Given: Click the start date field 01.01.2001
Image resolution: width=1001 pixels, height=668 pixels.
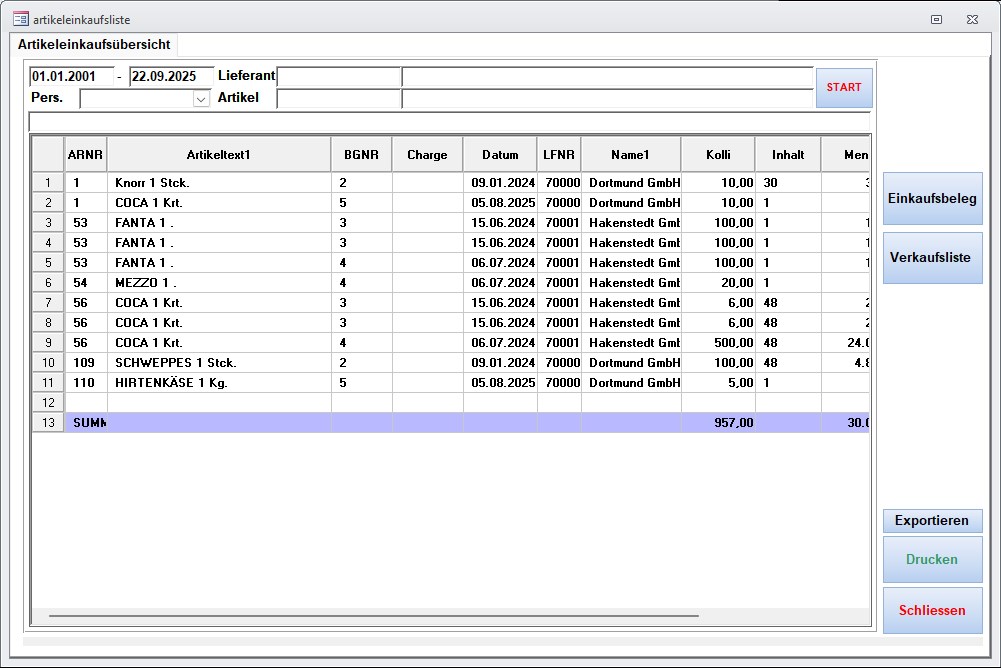Looking at the screenshot, I should [x=71, y=77].
